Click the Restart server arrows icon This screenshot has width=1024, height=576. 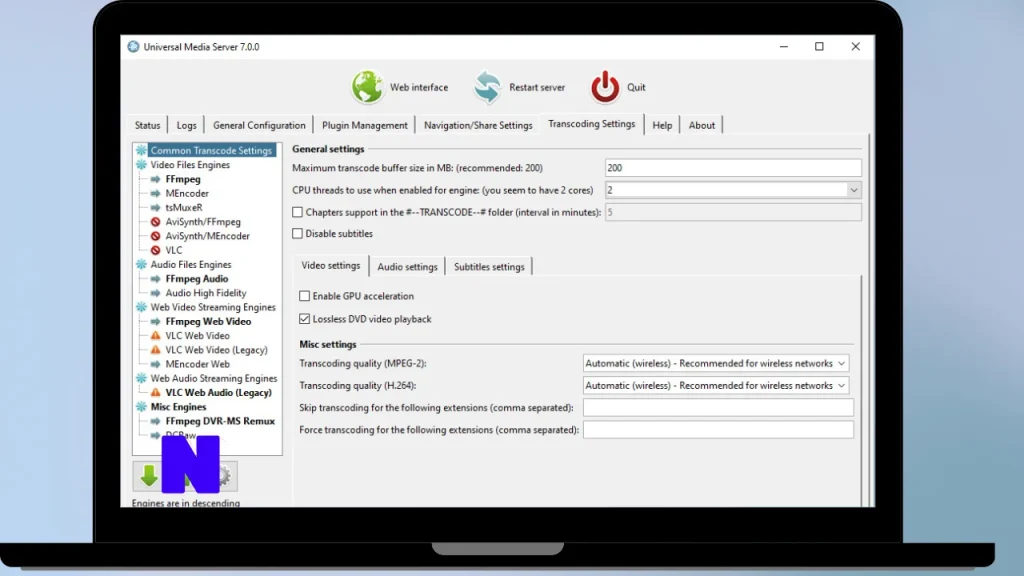[x=487, y=87]
